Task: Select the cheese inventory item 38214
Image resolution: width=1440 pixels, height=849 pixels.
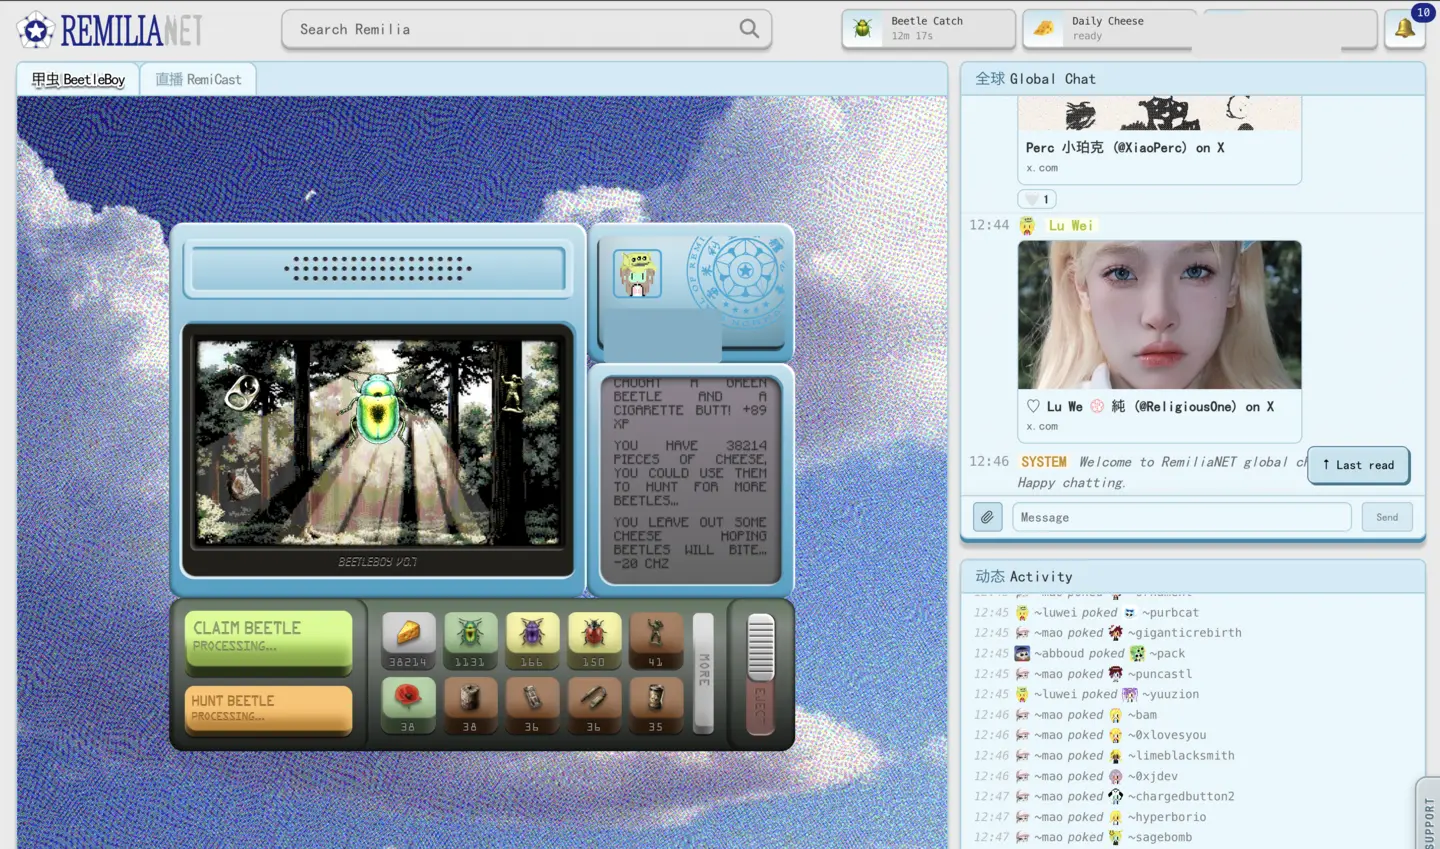Action: (408, 641)
